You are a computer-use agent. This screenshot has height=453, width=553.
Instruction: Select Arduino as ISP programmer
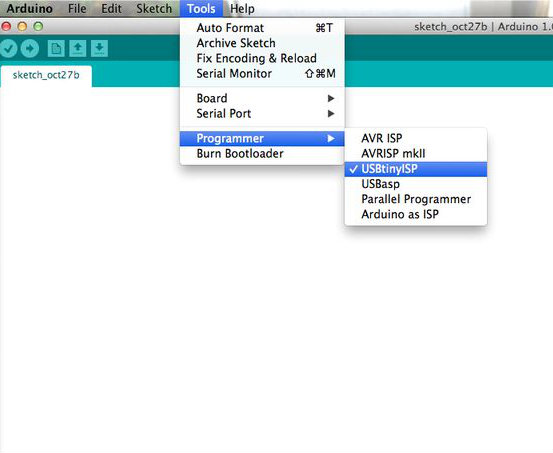click(416, 214)
